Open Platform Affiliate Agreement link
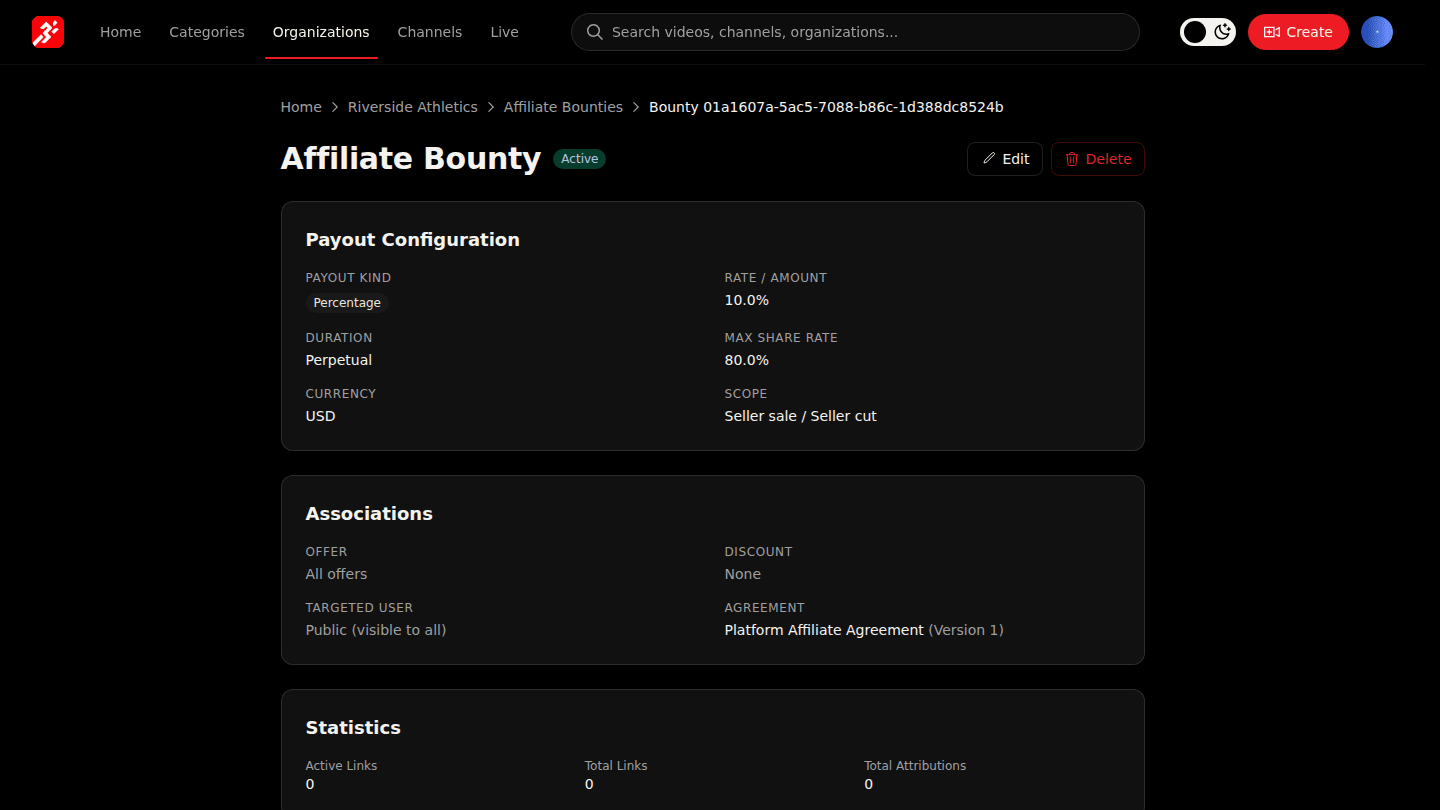The image size is (1440, 810). click(824, 630)
